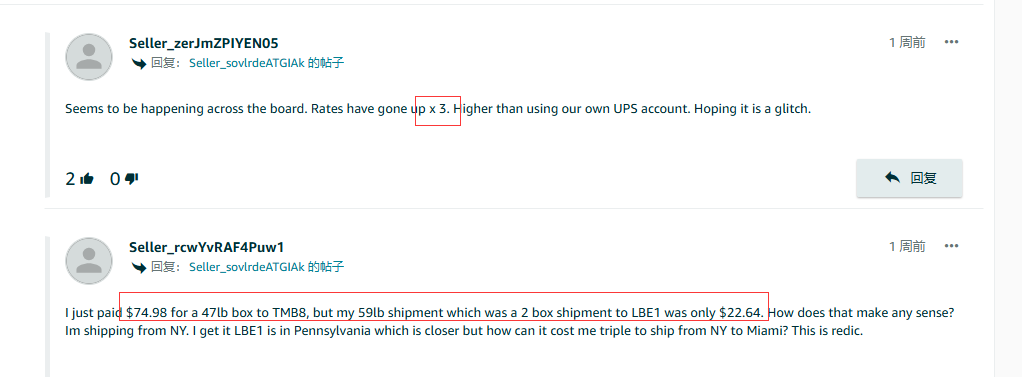Click Seller_zerJmZPIYEN05's profile avatar
The height and width of the screenshot is (377, 1022).
click(x=89, y=57)
